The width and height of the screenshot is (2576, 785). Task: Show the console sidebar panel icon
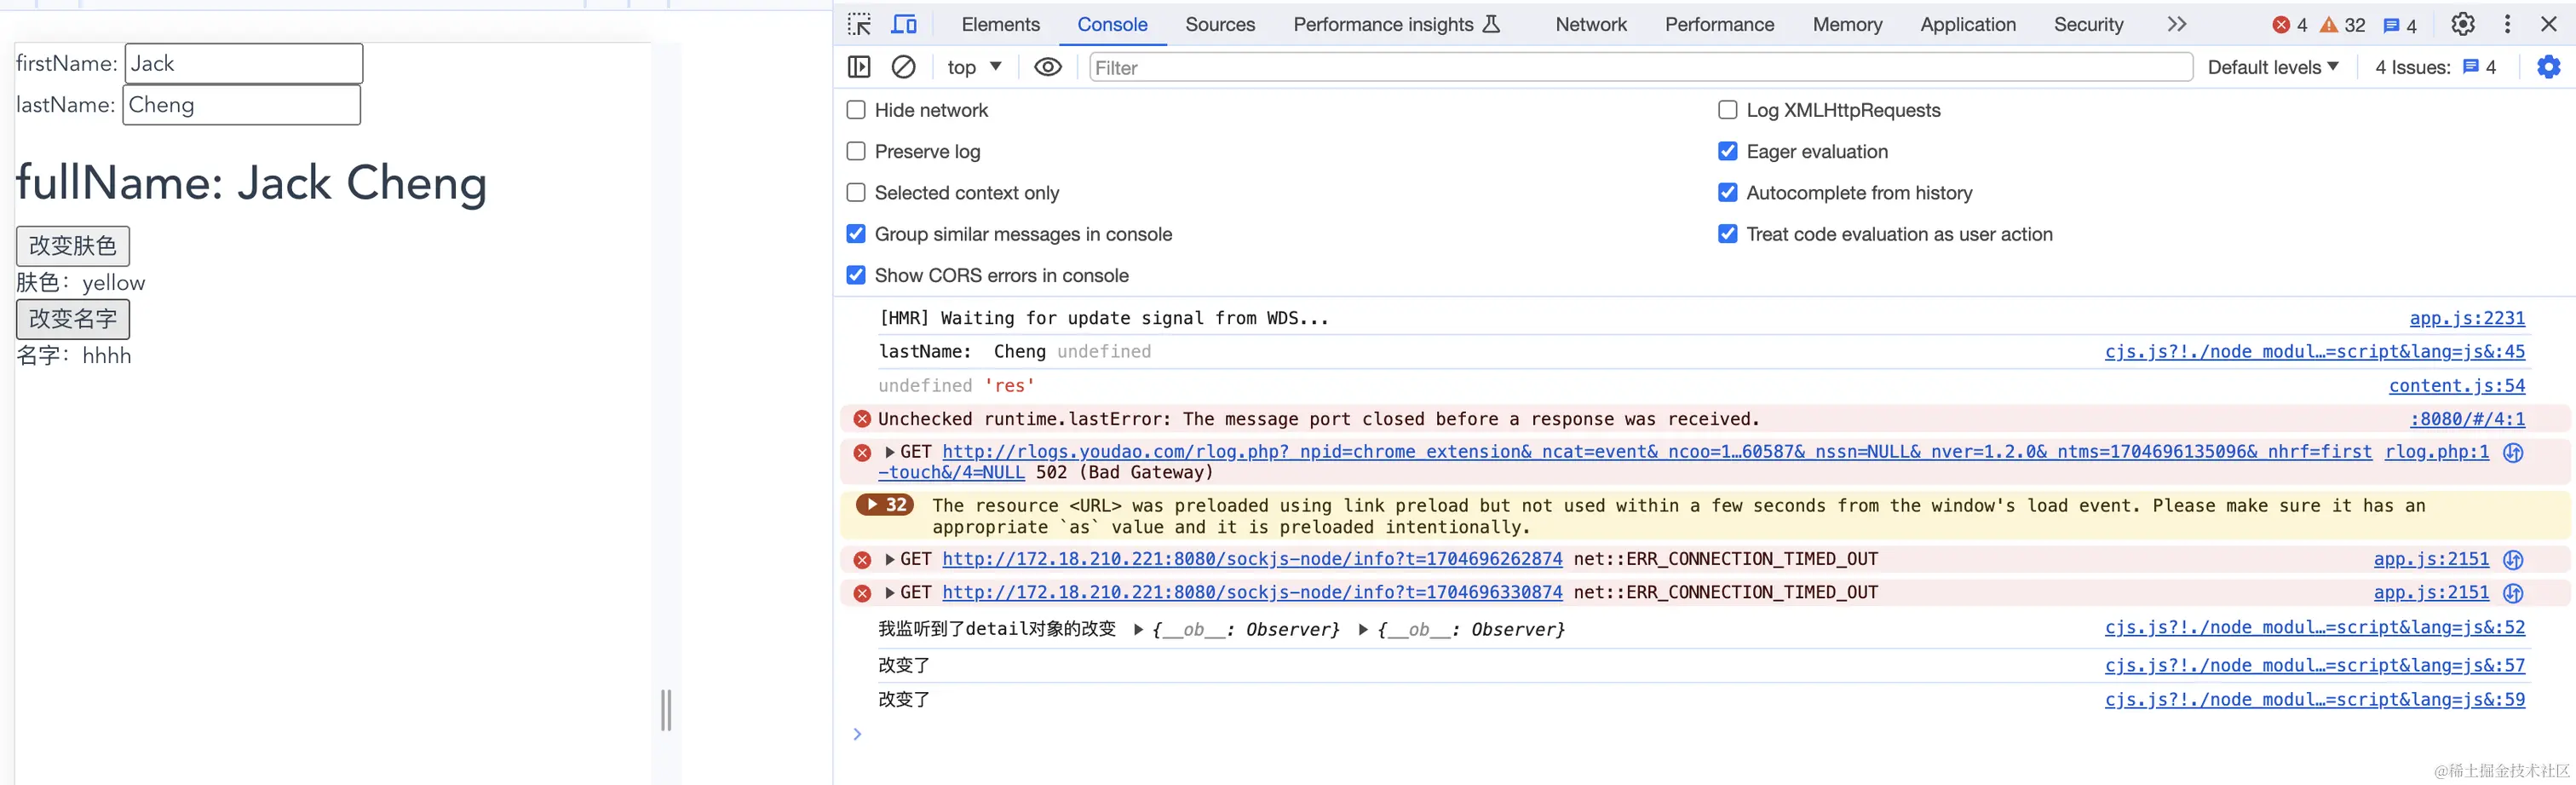click(x=859, y=67)
